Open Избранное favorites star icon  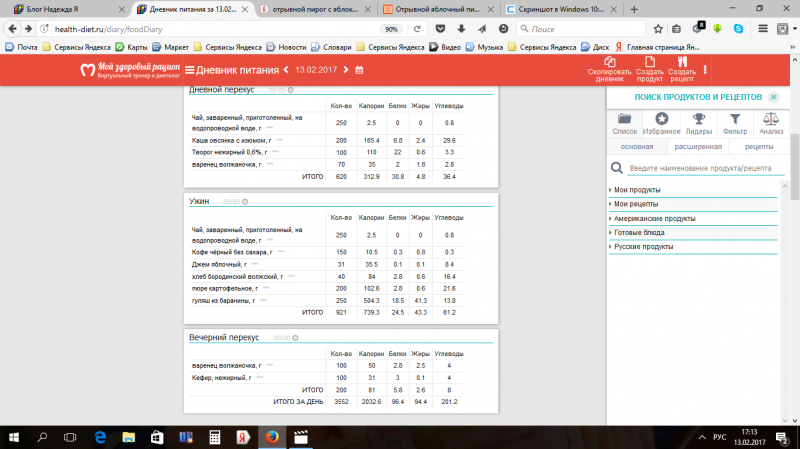(x=660, y=120)
